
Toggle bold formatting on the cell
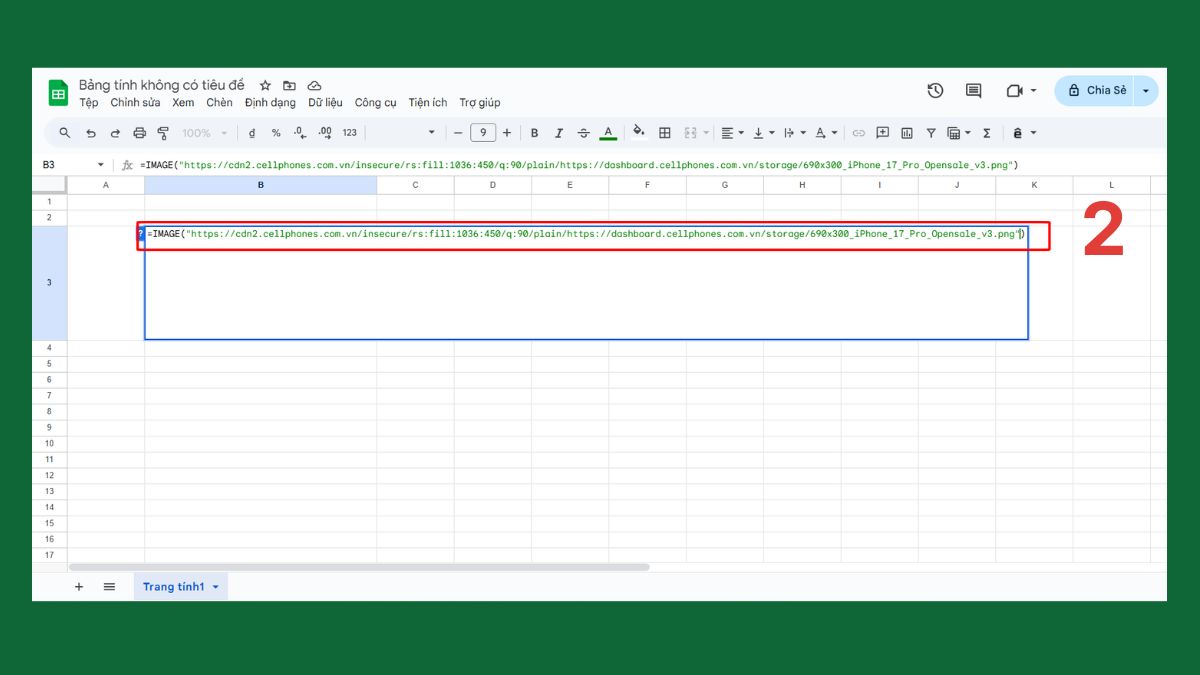pos(535,132)
